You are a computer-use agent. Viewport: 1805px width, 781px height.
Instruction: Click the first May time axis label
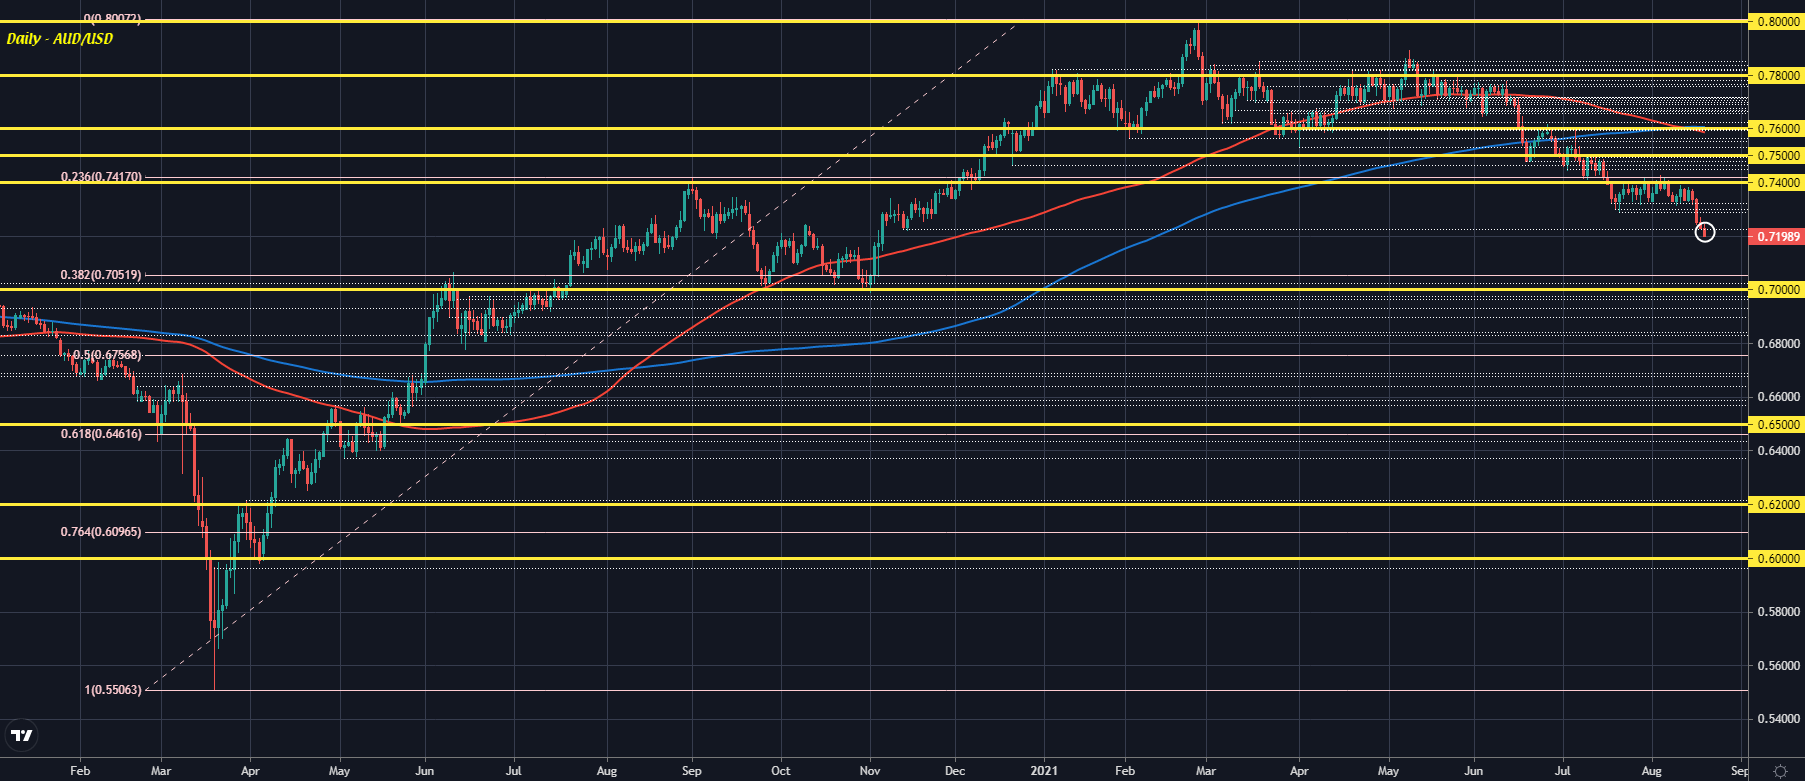pyautogui.click(x=339, y=771)
